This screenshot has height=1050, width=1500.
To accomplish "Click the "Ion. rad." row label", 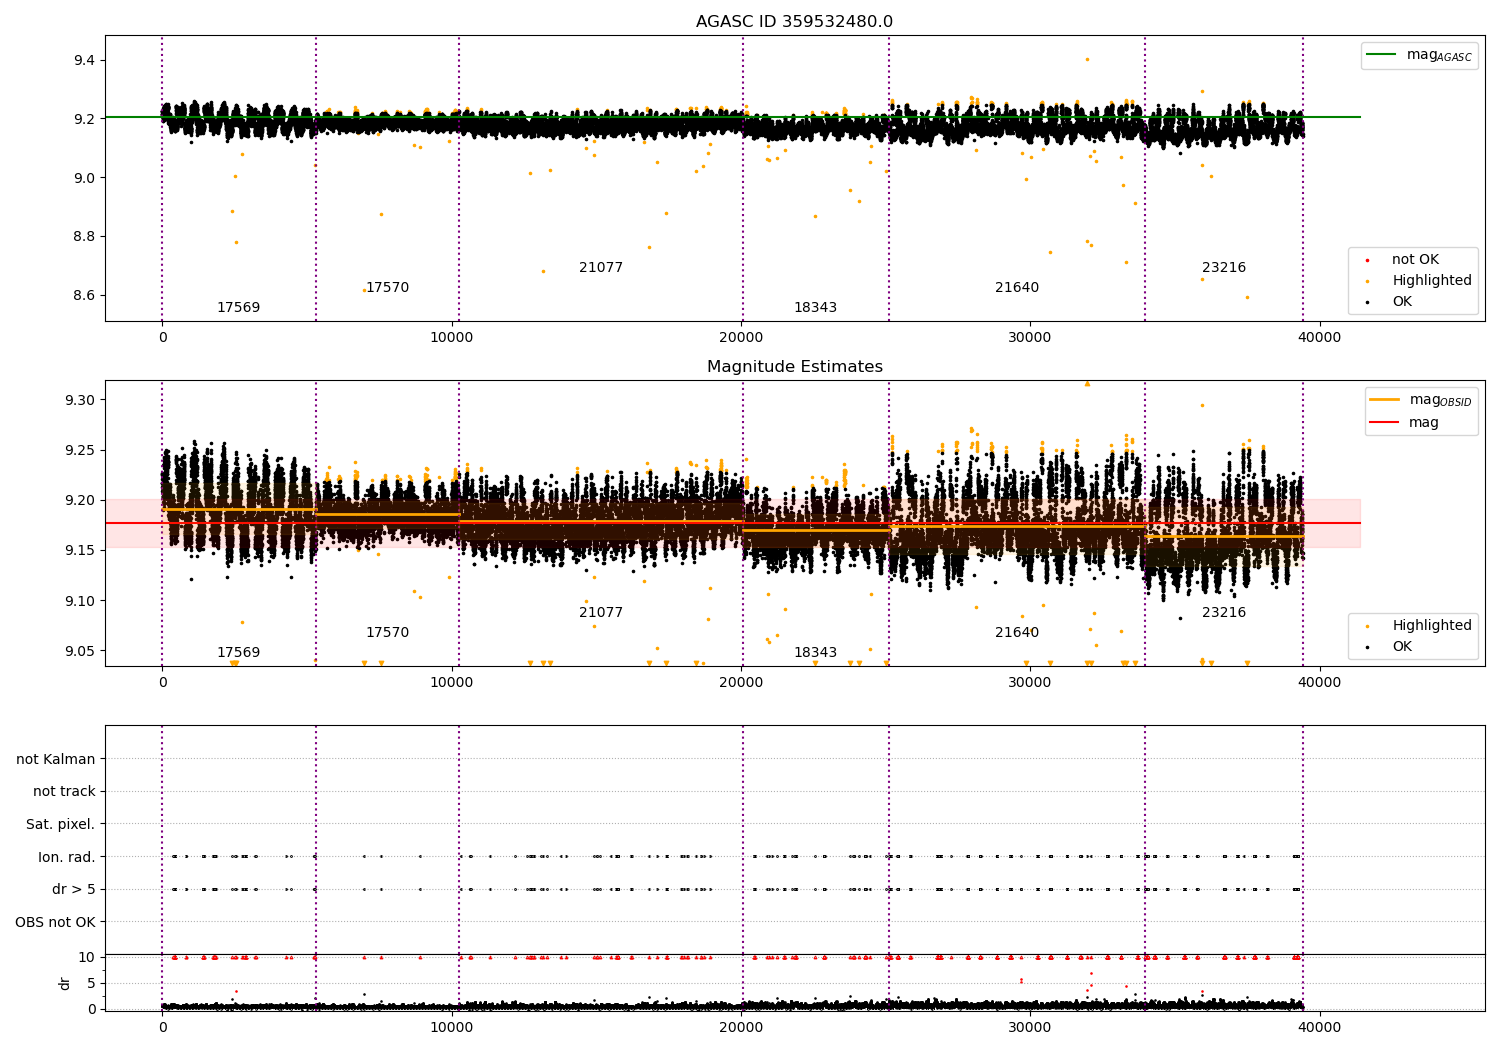I will pos(67,858).
